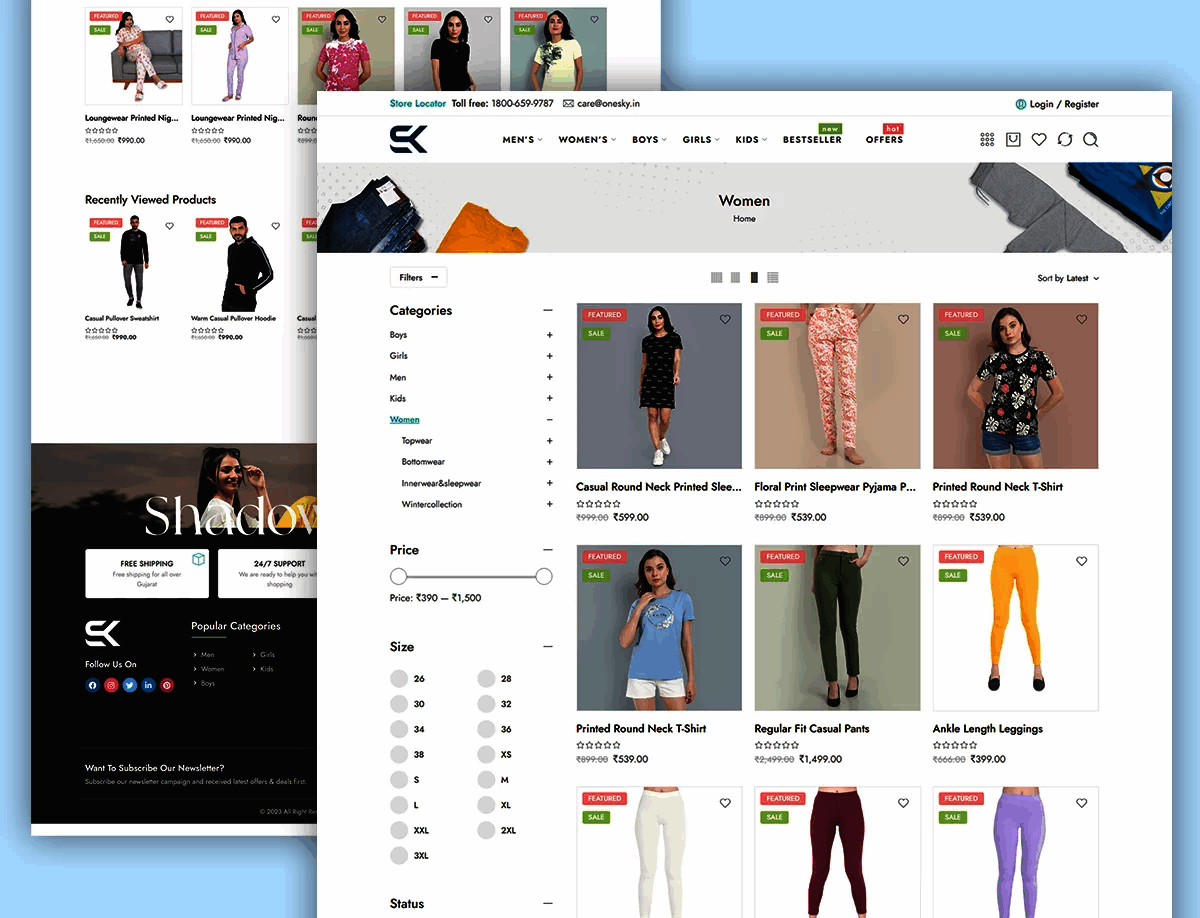The height and width of the screenshot is (918, 1200).
Task: Select size XS filter
Action: coord(486,754)
